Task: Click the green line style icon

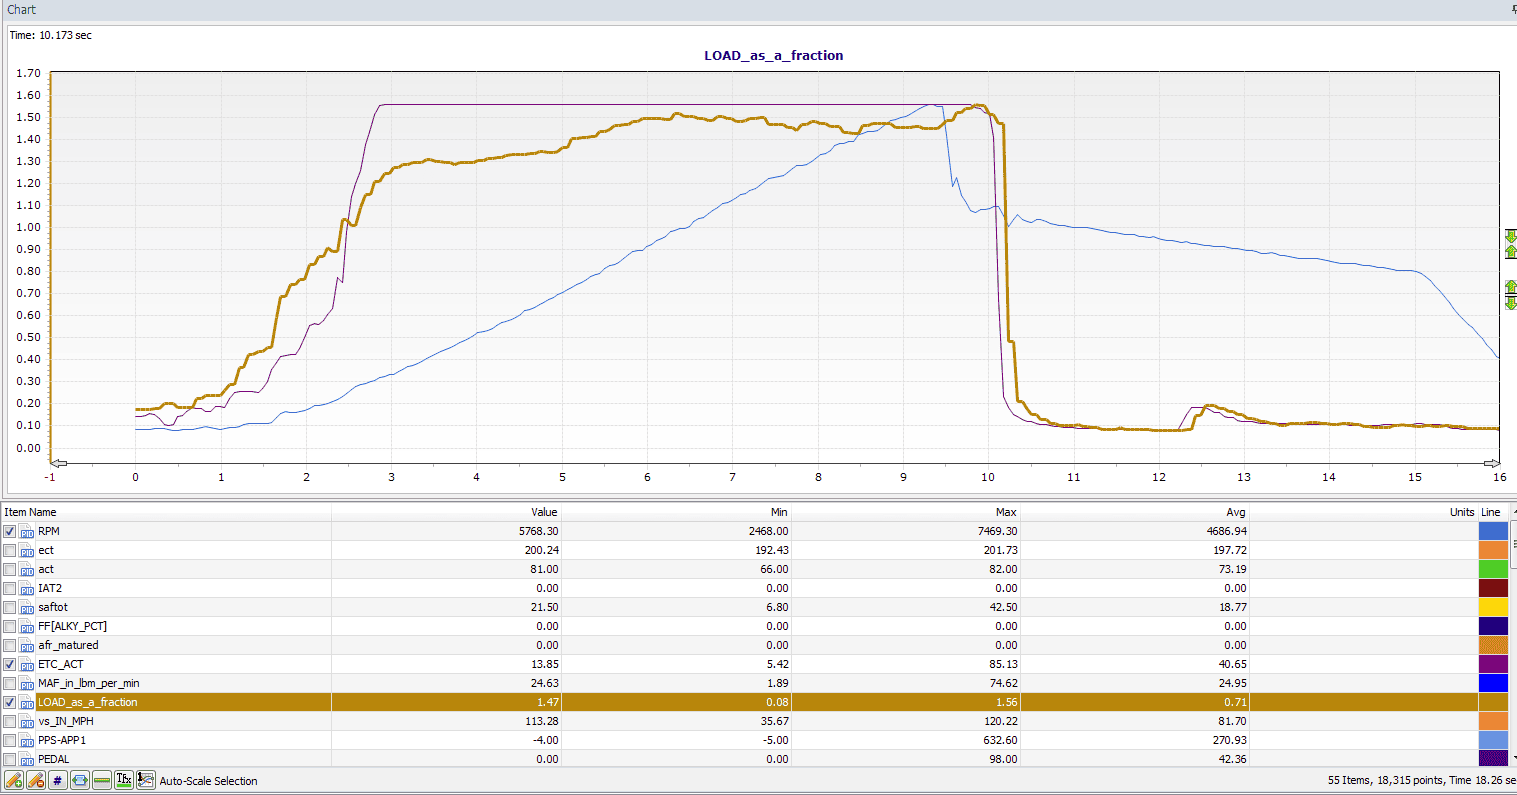Action: (x=102, y=780)
